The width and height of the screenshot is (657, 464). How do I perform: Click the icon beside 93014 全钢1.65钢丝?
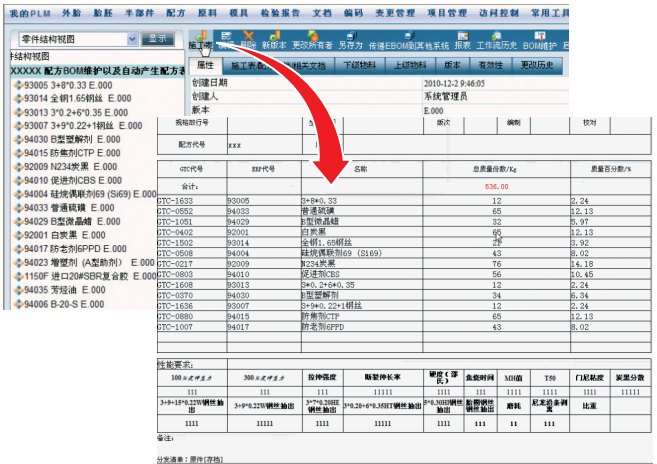(x=18, y=99)
